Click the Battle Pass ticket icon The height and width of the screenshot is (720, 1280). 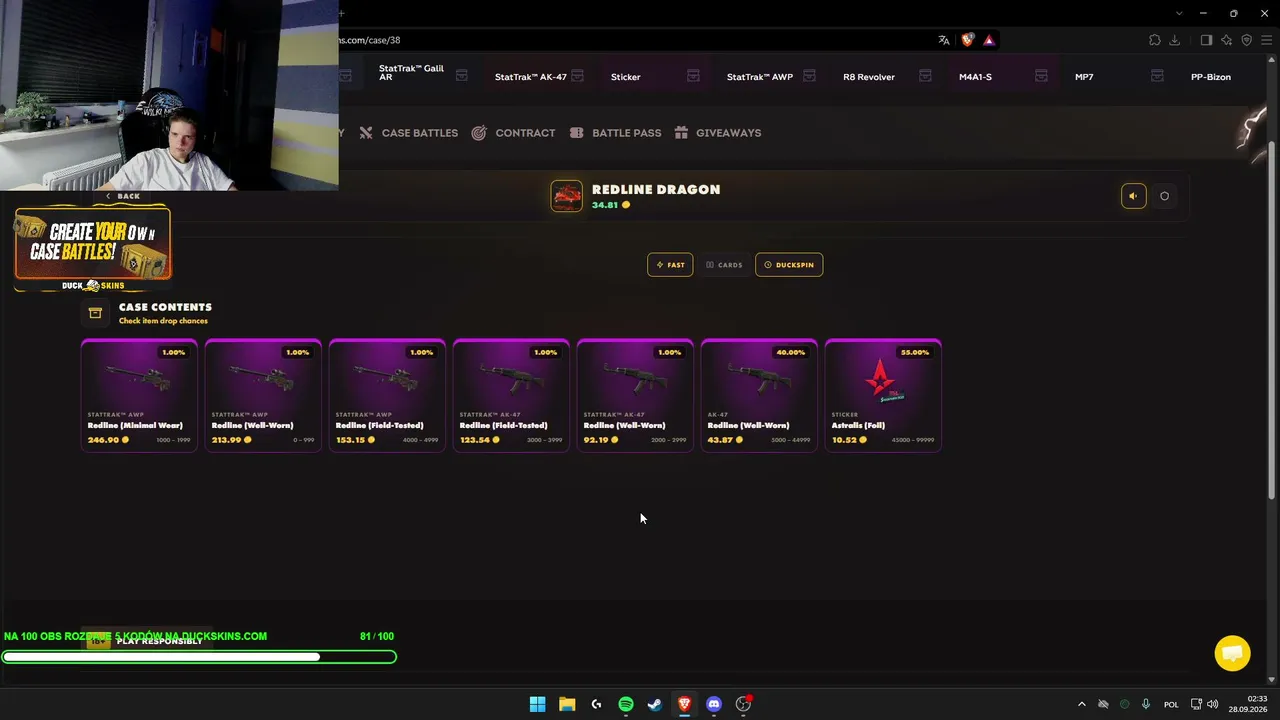click(576, 133)
